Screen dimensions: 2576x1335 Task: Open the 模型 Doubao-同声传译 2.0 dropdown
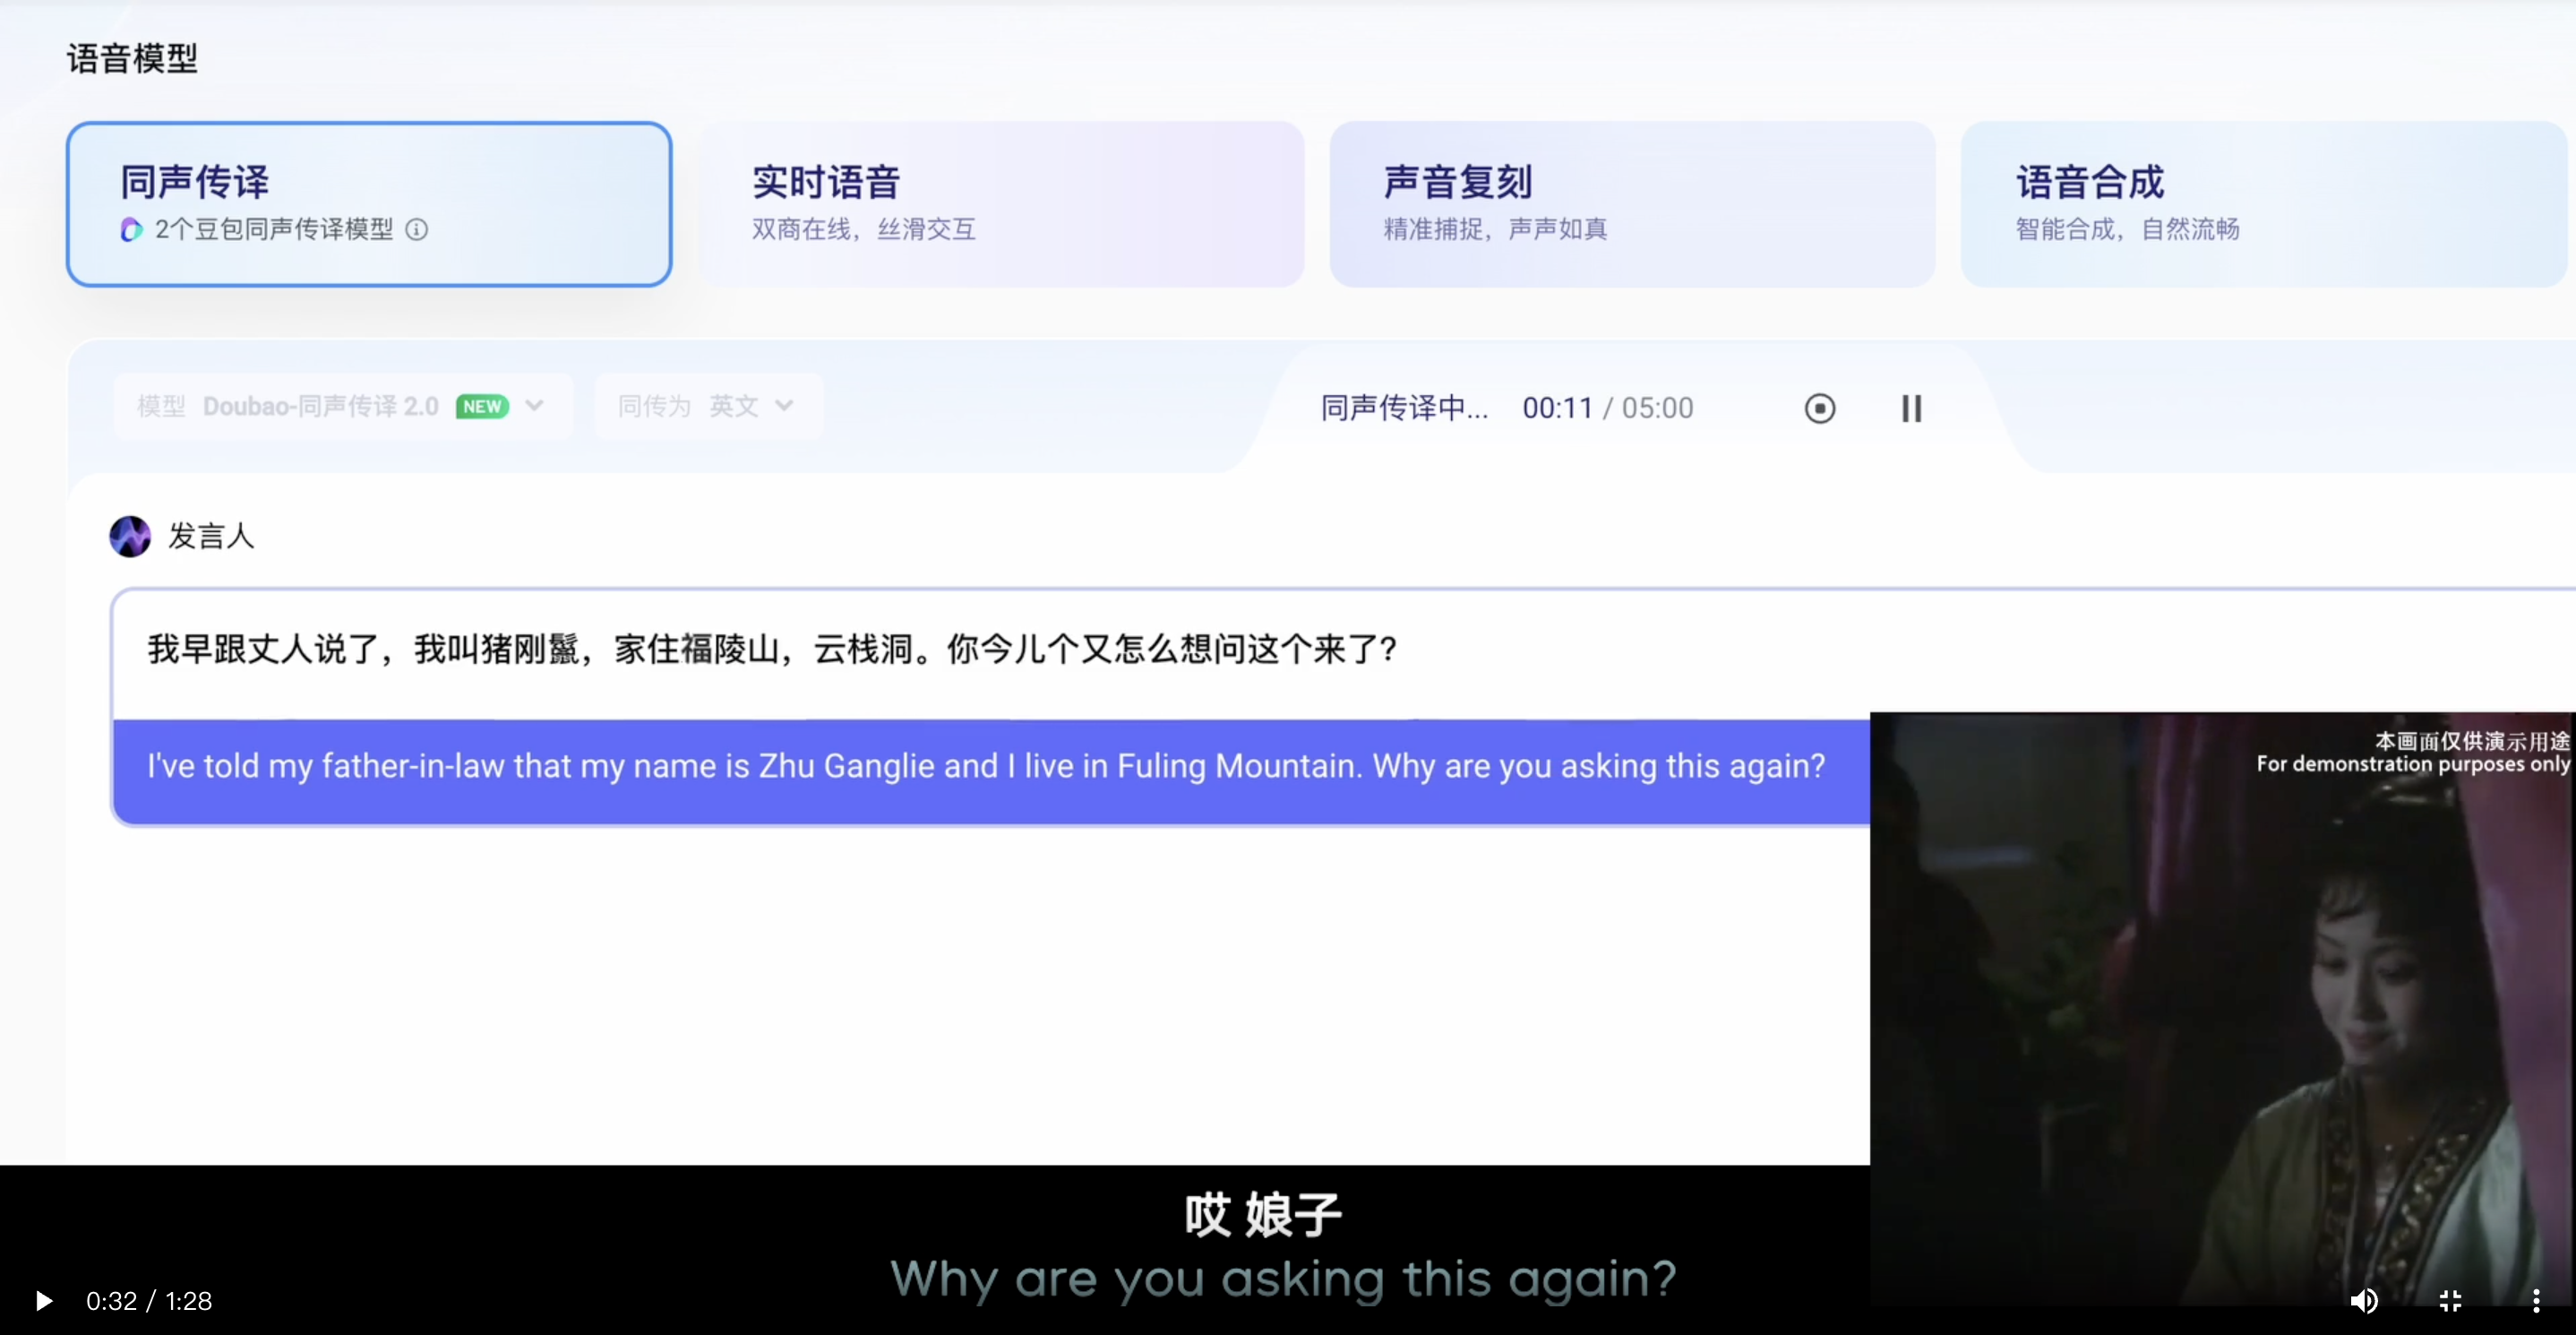click(343, 406)
